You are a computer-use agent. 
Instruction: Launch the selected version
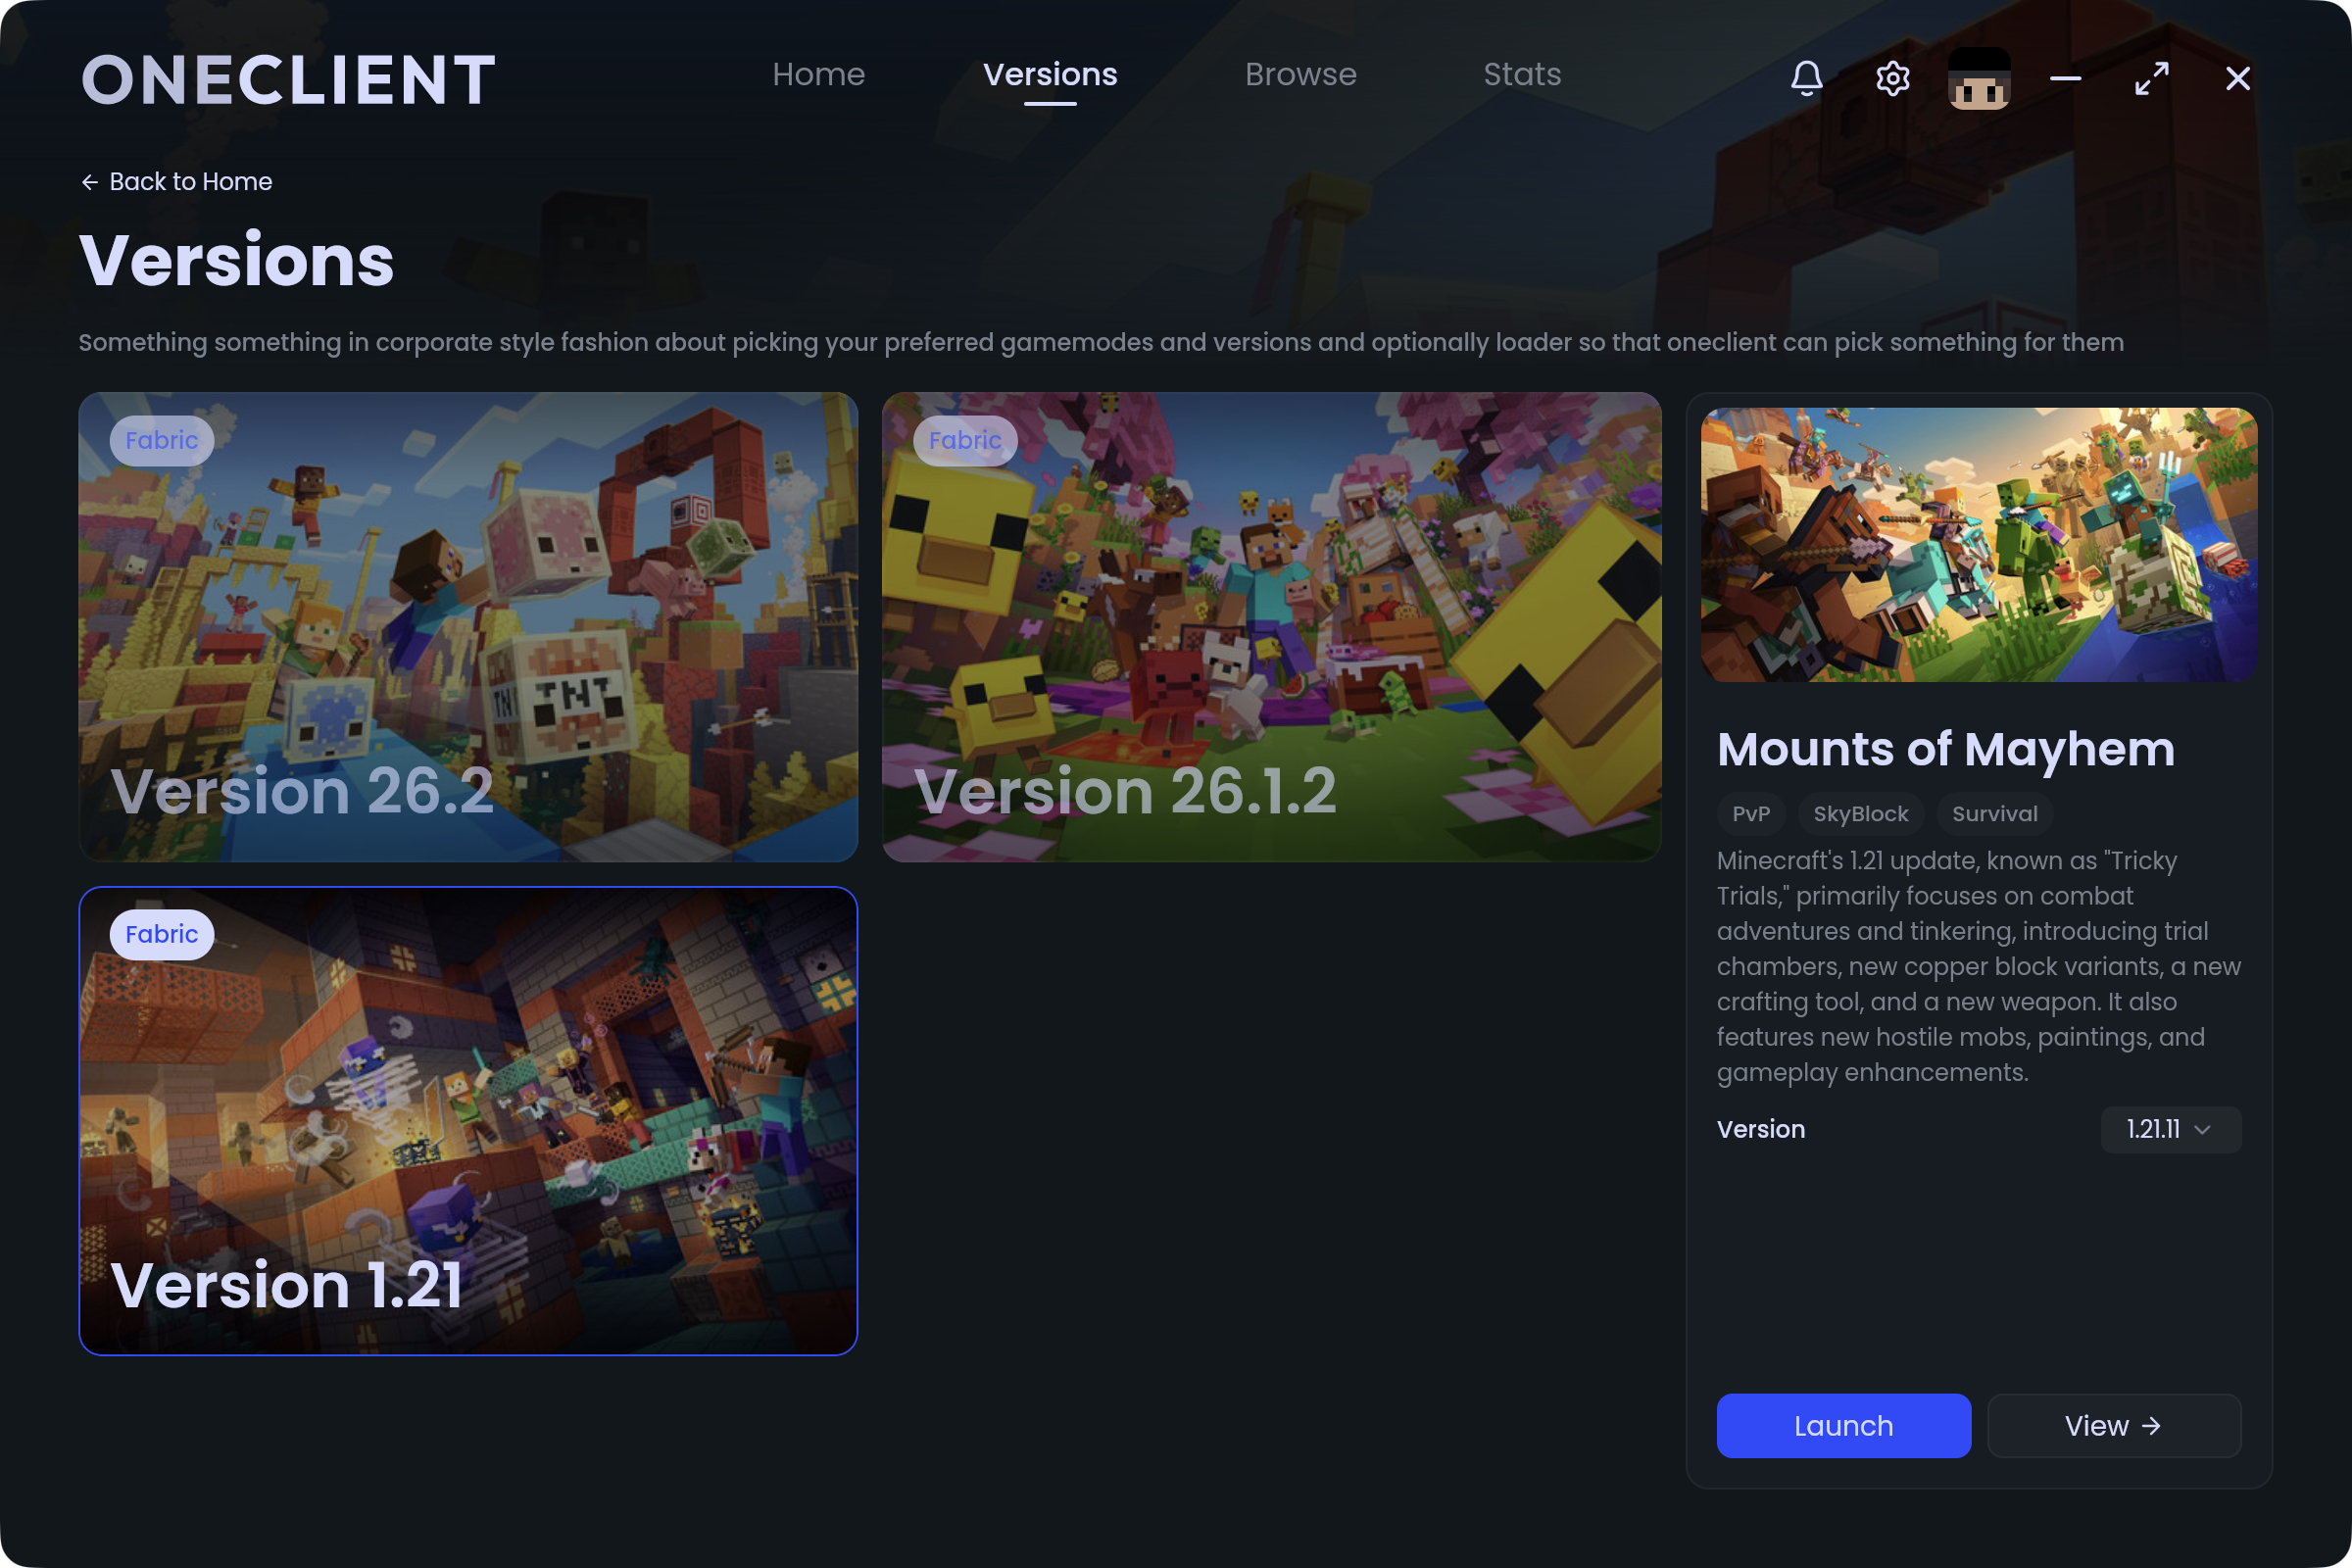(1843, 1425)
